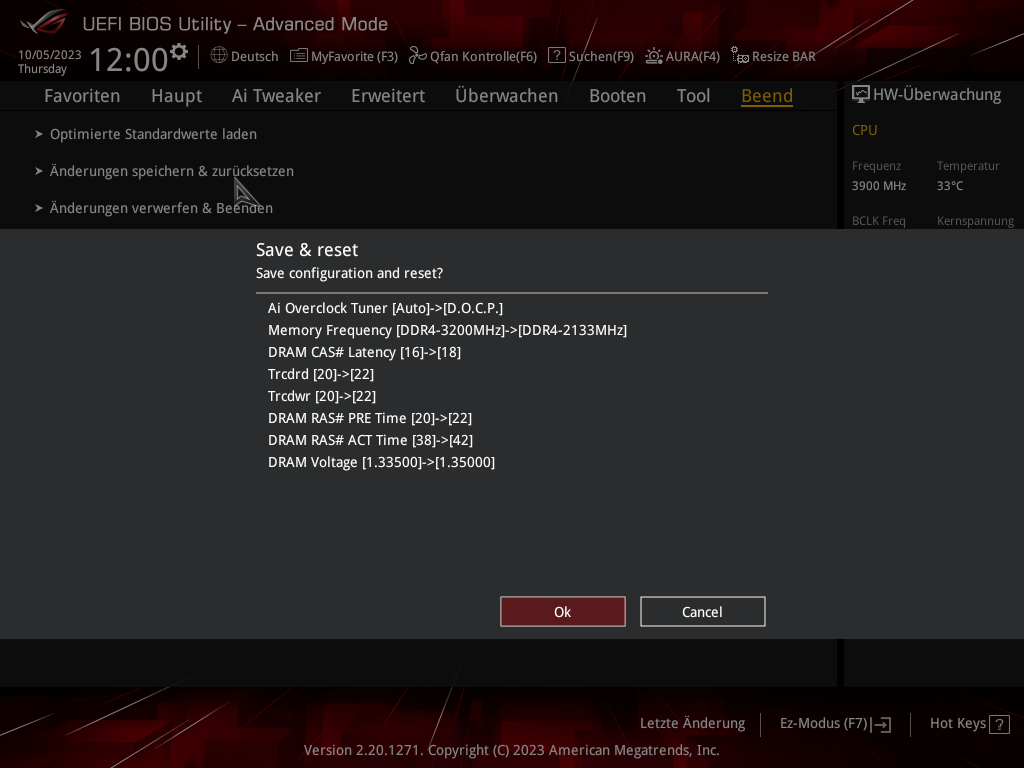Click the Ez-Modus exit arrow icon

pyautogui.click(x=881, y=724)
